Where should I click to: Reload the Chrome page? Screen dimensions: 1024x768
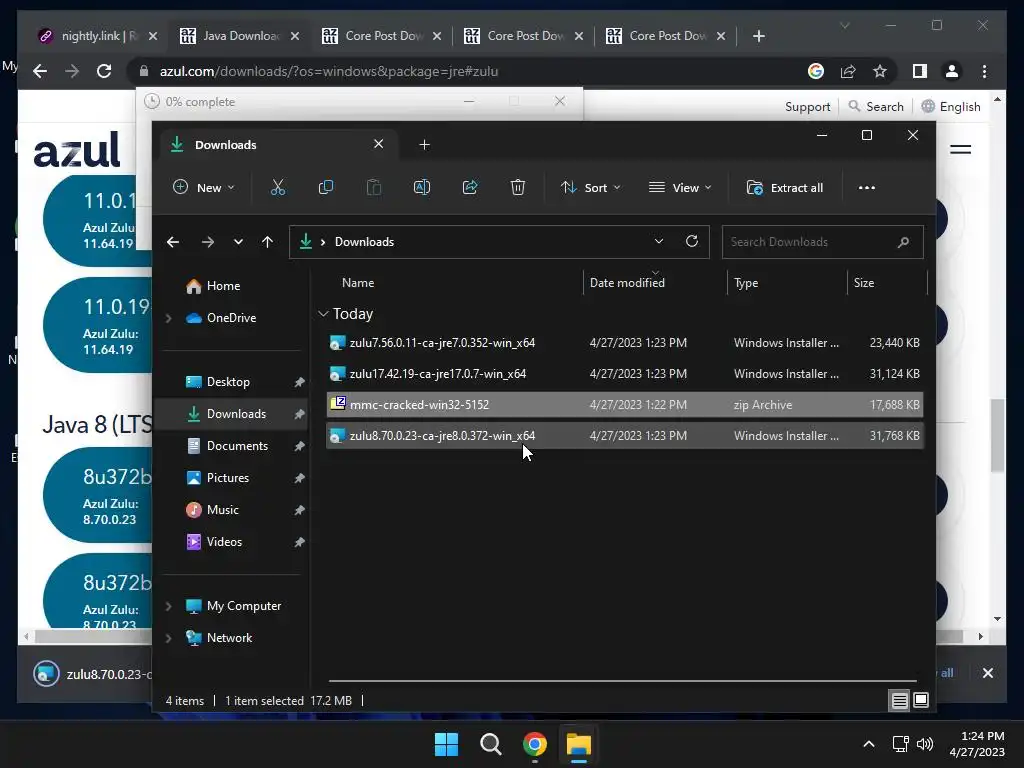pyautogui.click(x=104, y=71)
